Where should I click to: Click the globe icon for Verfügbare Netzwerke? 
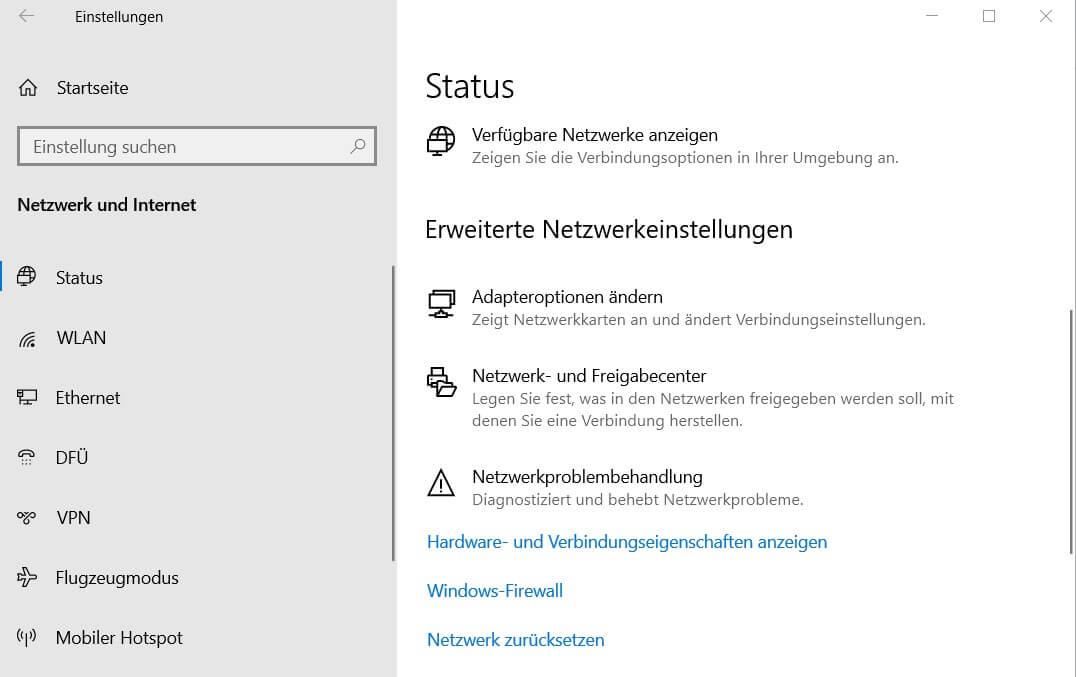click(x=440, y=141)
